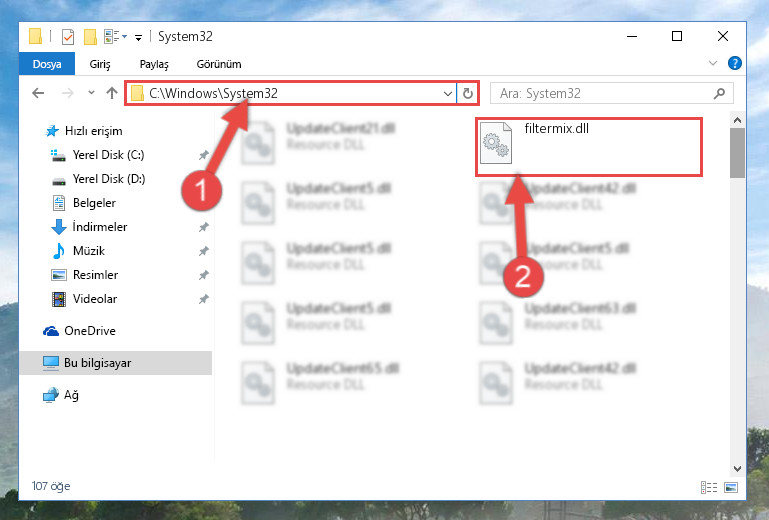Image resolution: width=769 pixels, height=520 pixels.
Task: Click the New Folder icon in quick toolbar
Action: point(90,37)
